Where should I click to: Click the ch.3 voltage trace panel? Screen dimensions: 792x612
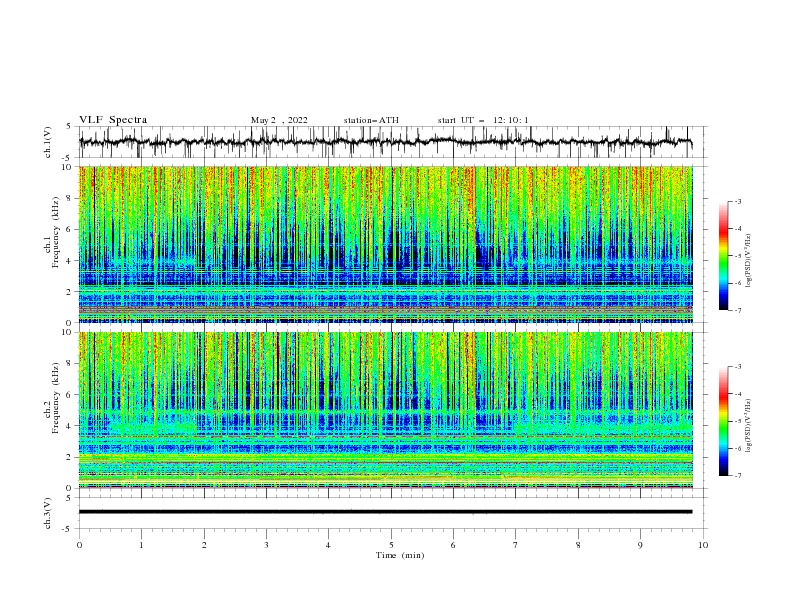392,513
